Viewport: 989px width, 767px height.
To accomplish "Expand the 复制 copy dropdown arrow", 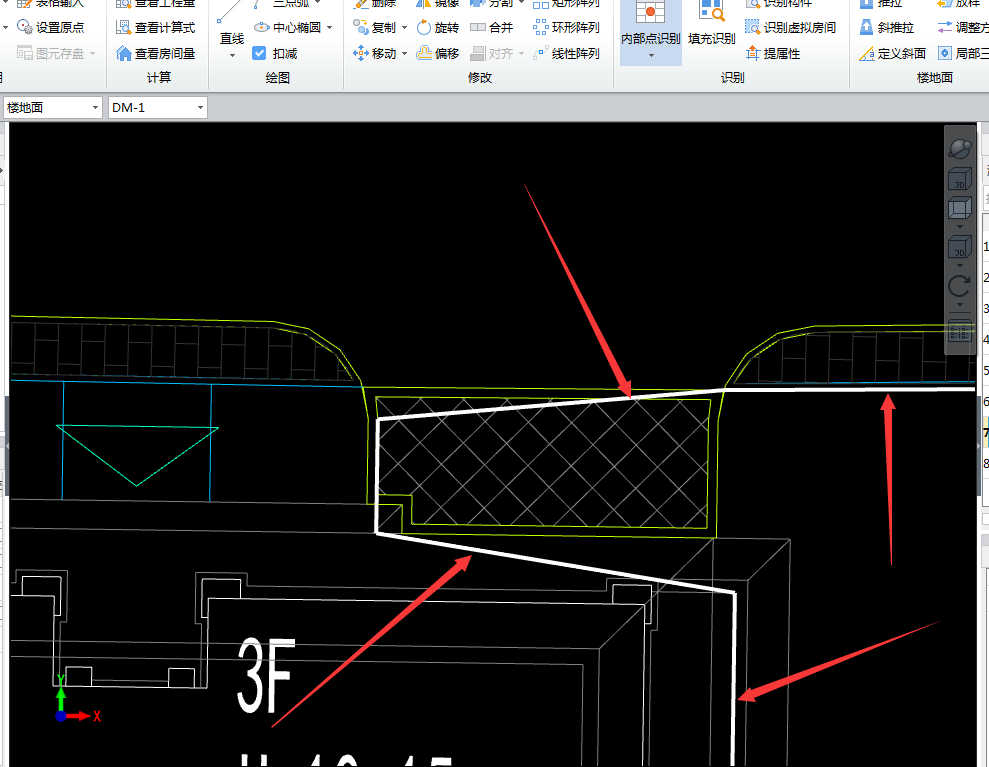I will click(x=404, y=27).
